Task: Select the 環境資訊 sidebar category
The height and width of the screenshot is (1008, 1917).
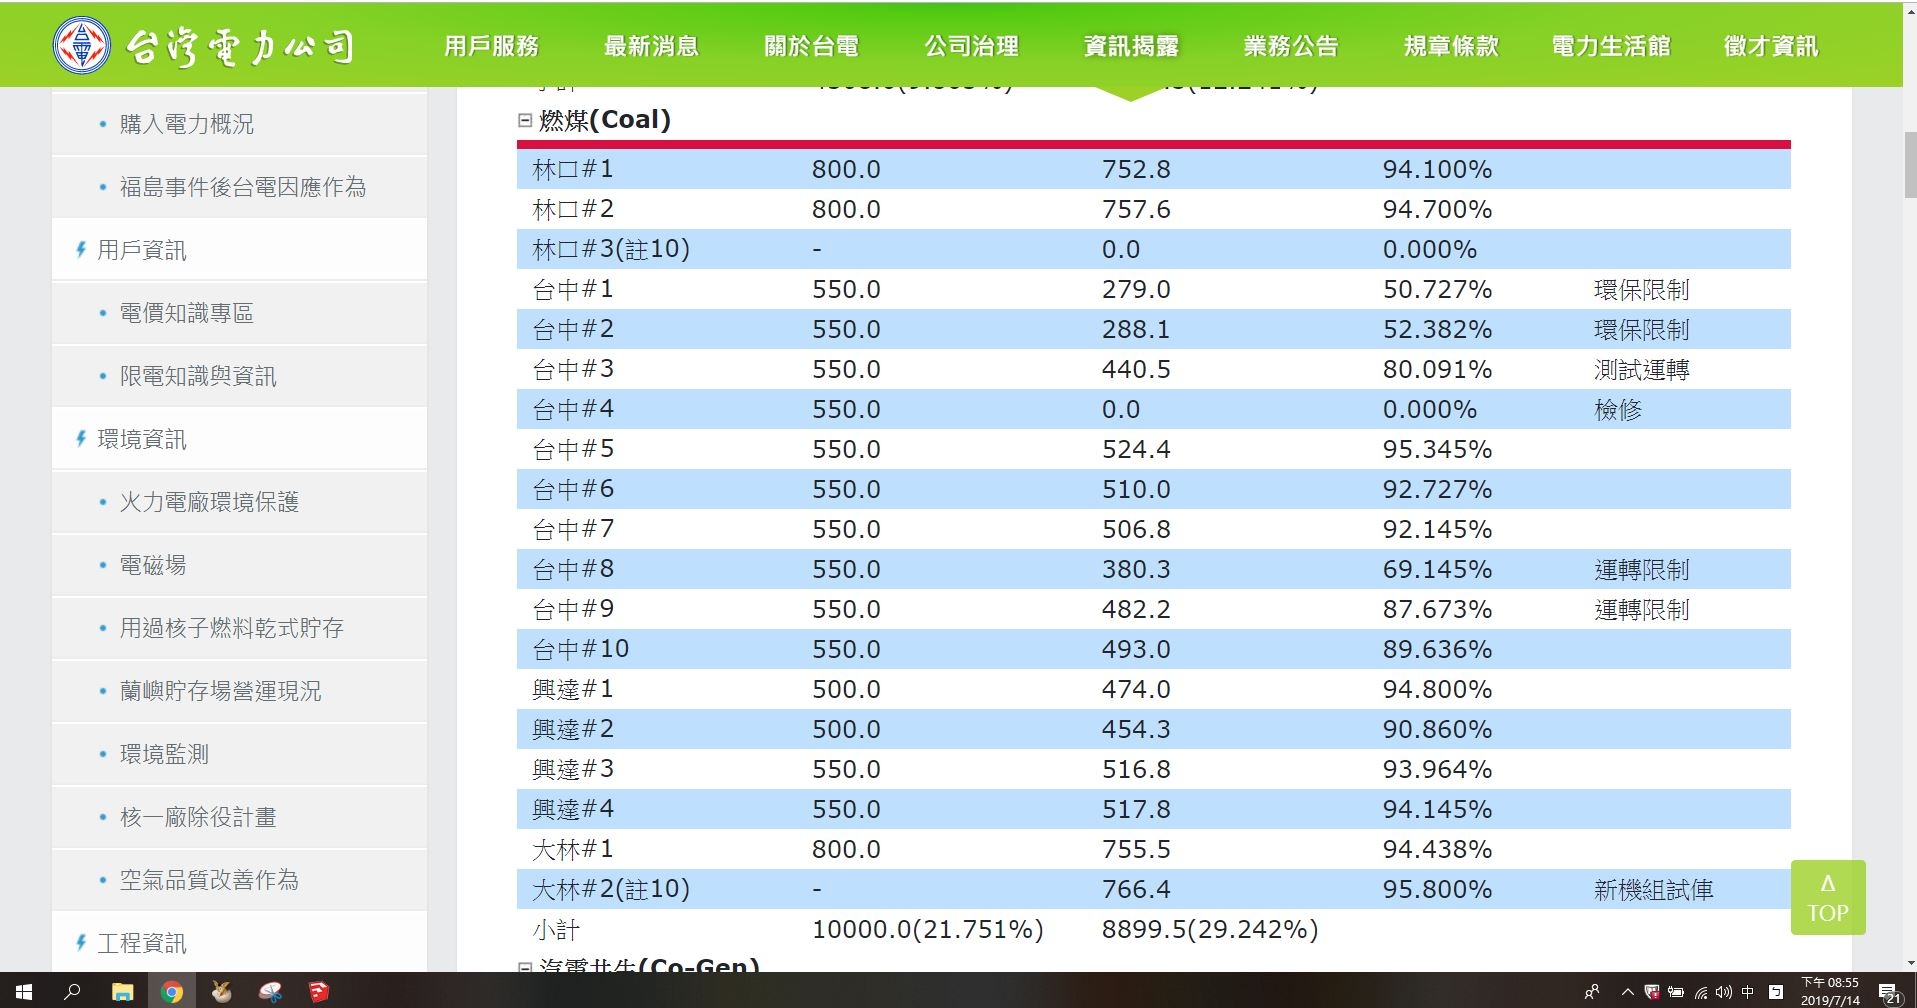Action: [141, 439]
